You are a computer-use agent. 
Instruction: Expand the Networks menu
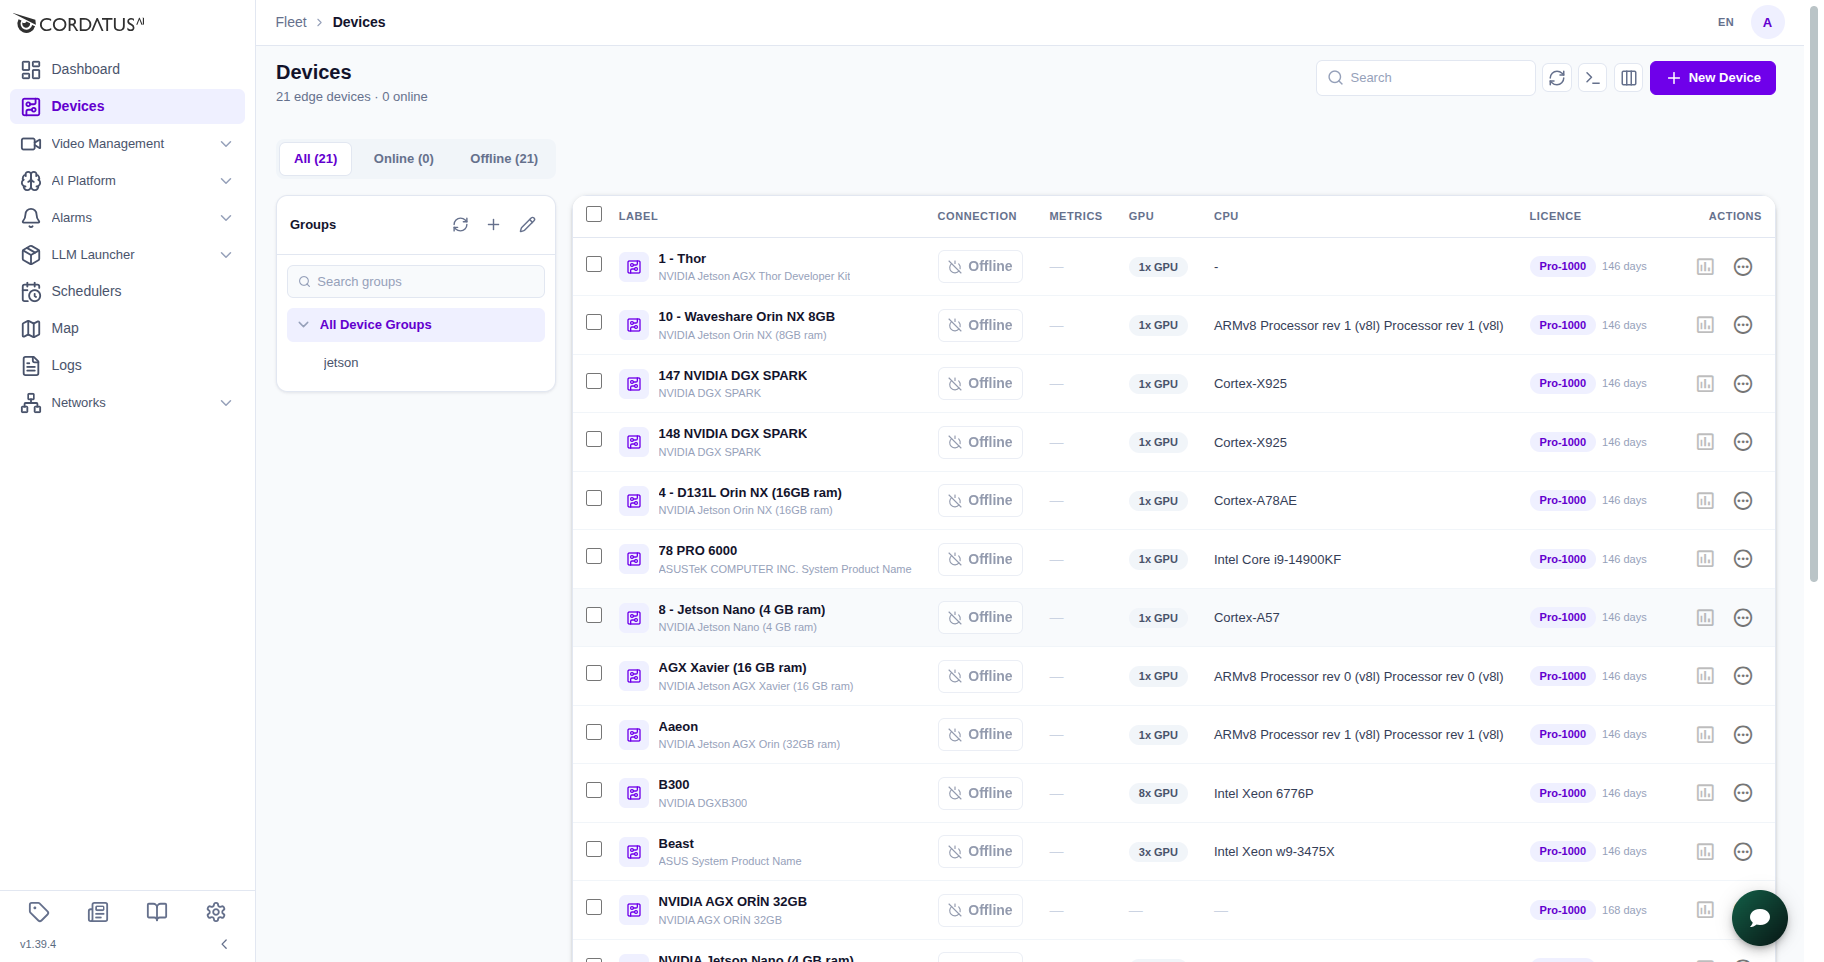point(127,403)
